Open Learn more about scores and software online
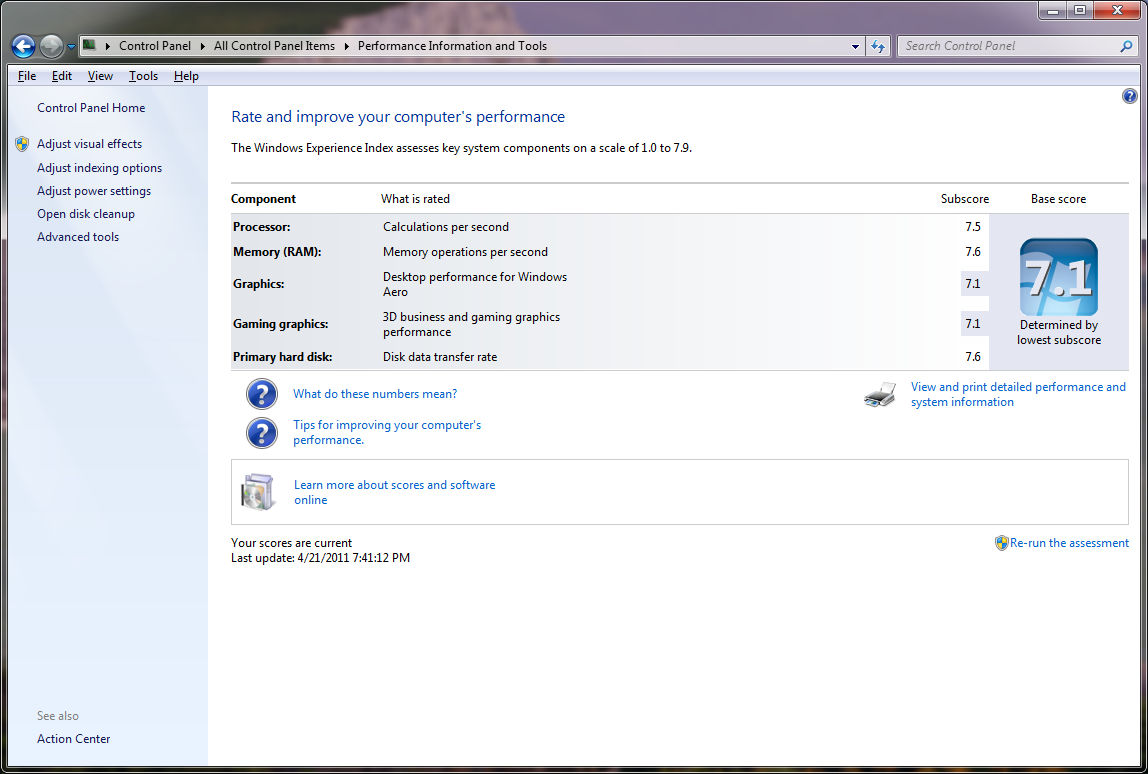1148x774 pixels. pos(394,492)
